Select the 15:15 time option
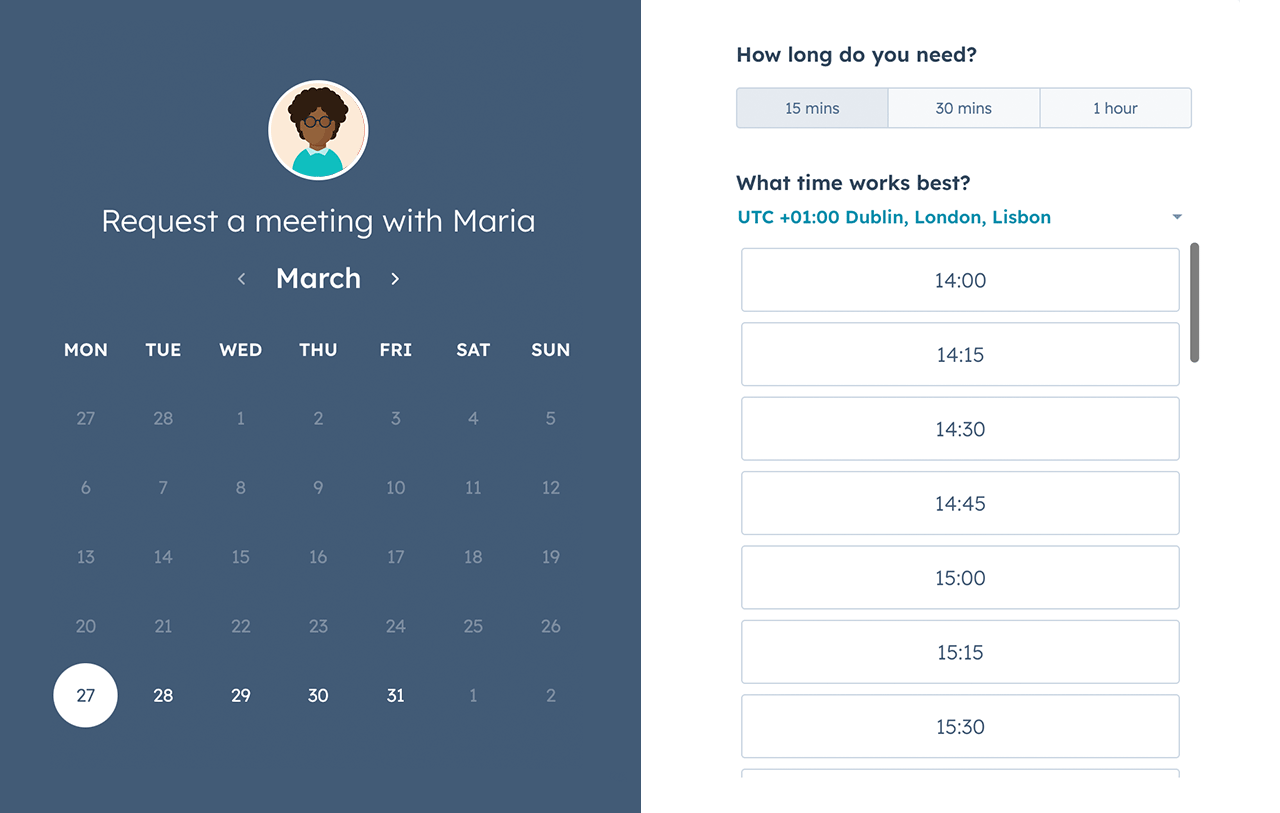This screenshot has width=1280, height=813. click(960, 652)
